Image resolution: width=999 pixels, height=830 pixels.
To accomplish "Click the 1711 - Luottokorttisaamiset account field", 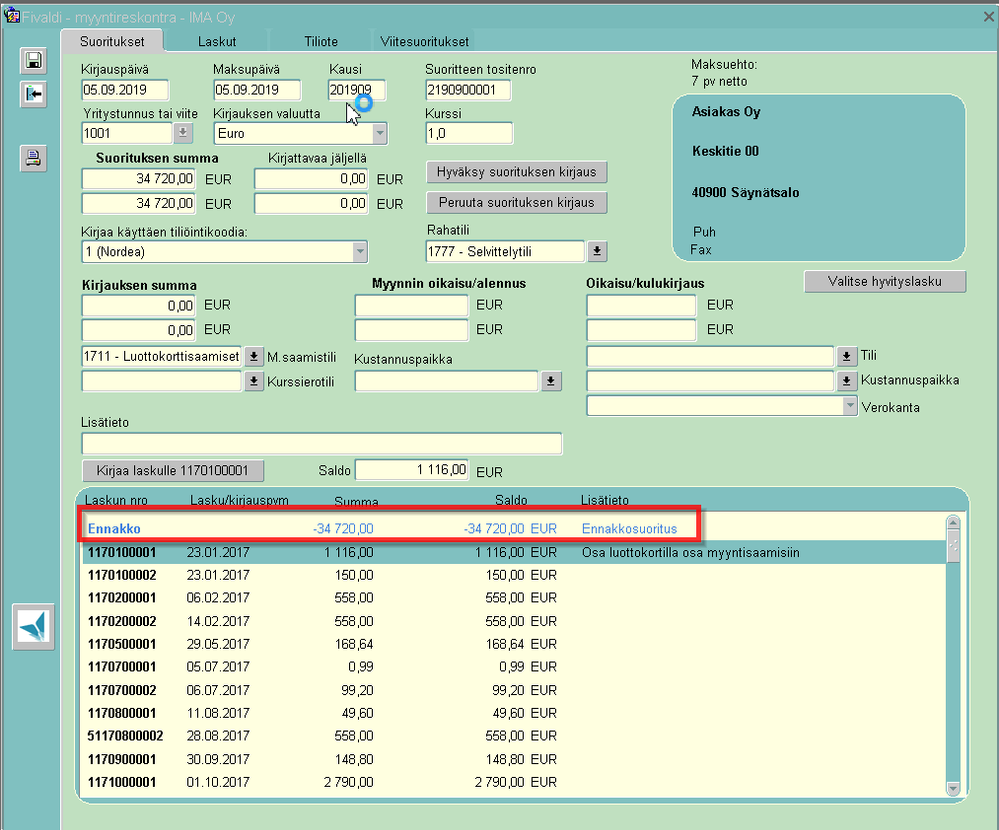I will pos(162,356).
